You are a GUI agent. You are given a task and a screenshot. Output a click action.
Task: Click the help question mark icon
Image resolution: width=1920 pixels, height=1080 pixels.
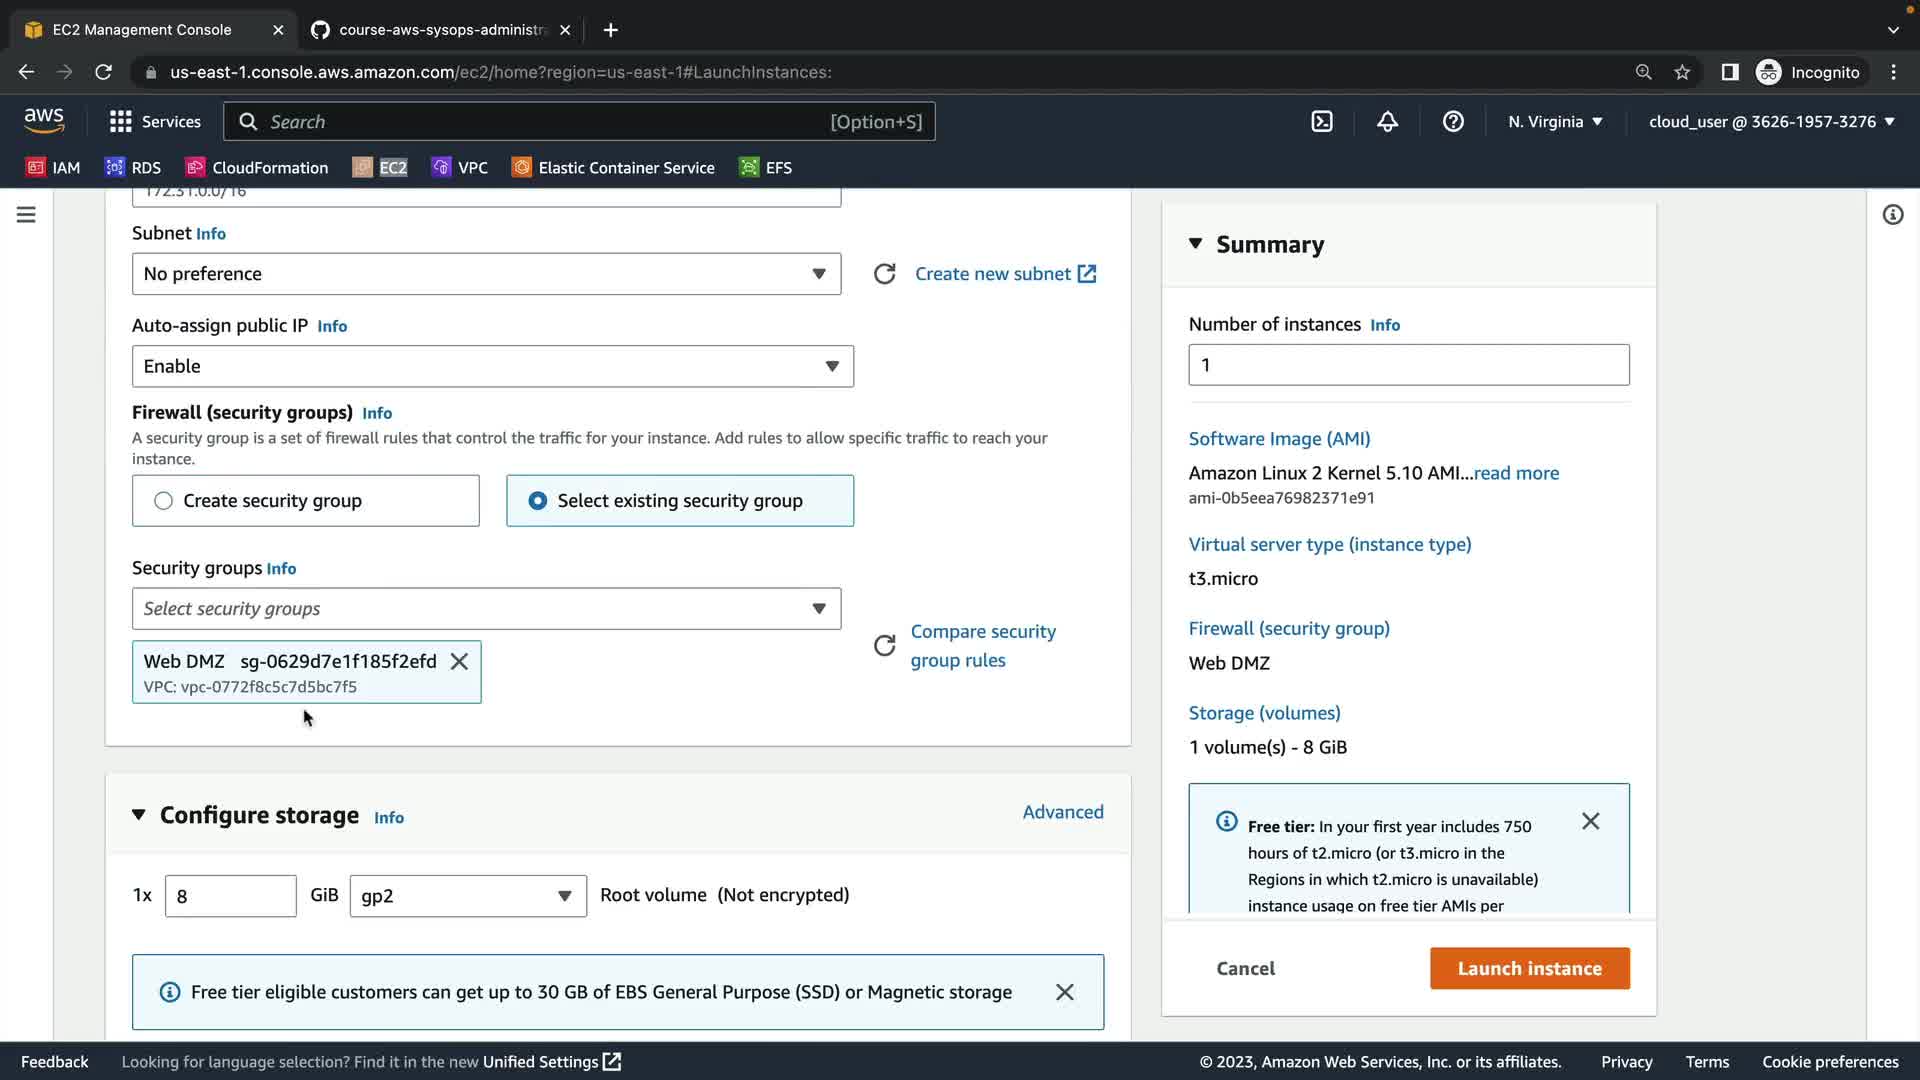tap(1453, 122)
